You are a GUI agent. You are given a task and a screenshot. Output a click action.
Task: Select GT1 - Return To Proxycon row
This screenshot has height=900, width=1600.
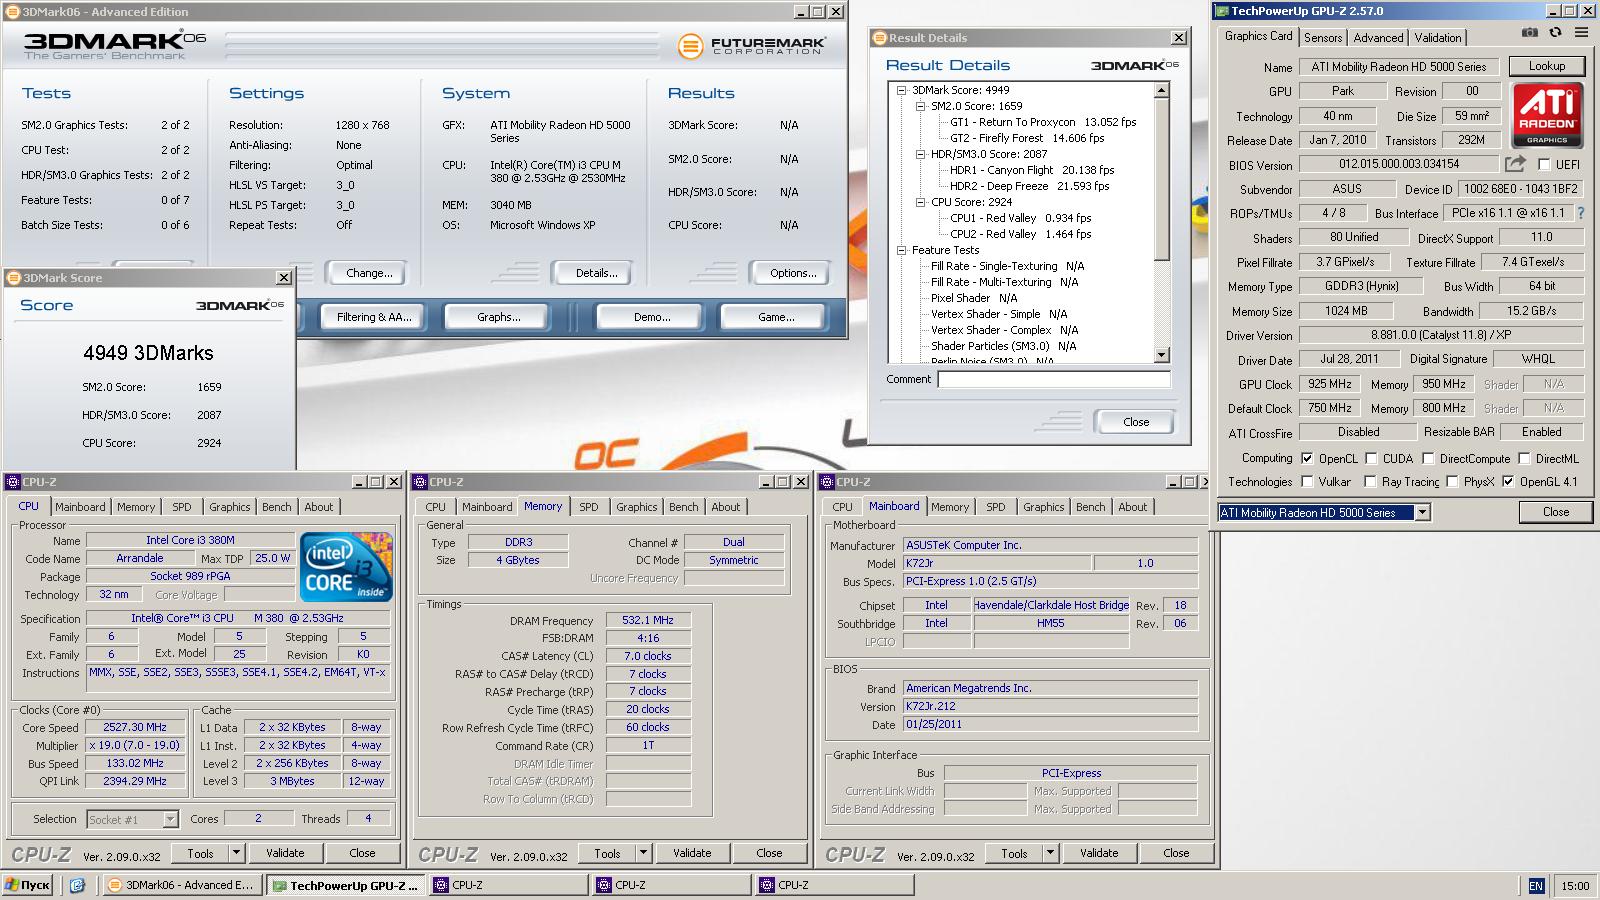1043,122
